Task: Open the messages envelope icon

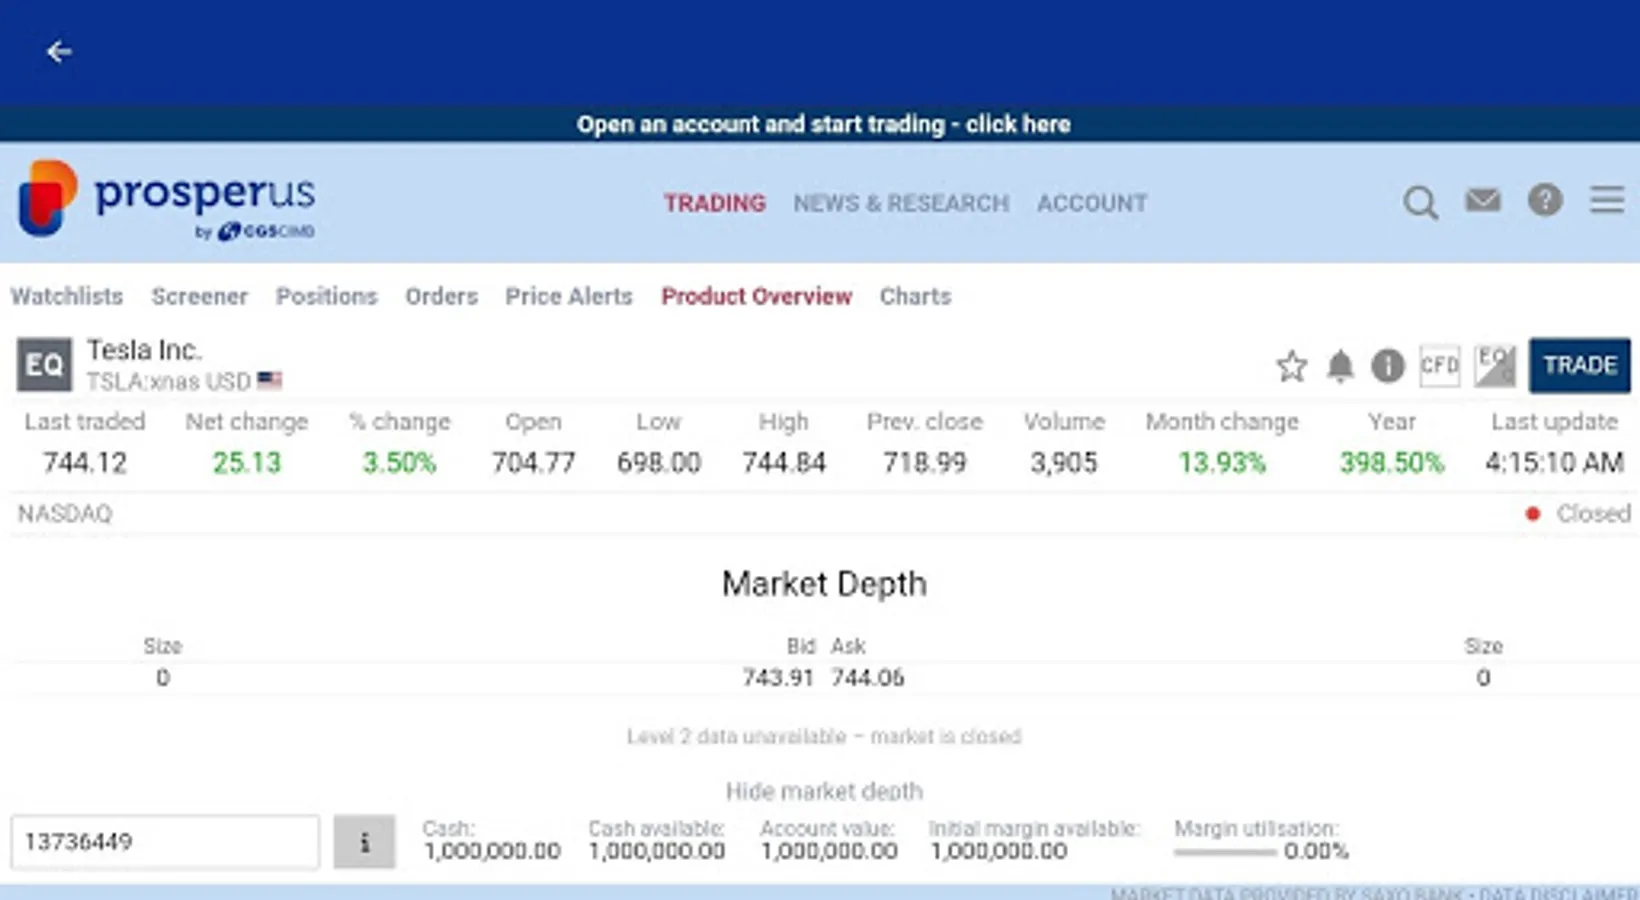Action: coord(1483,201)
